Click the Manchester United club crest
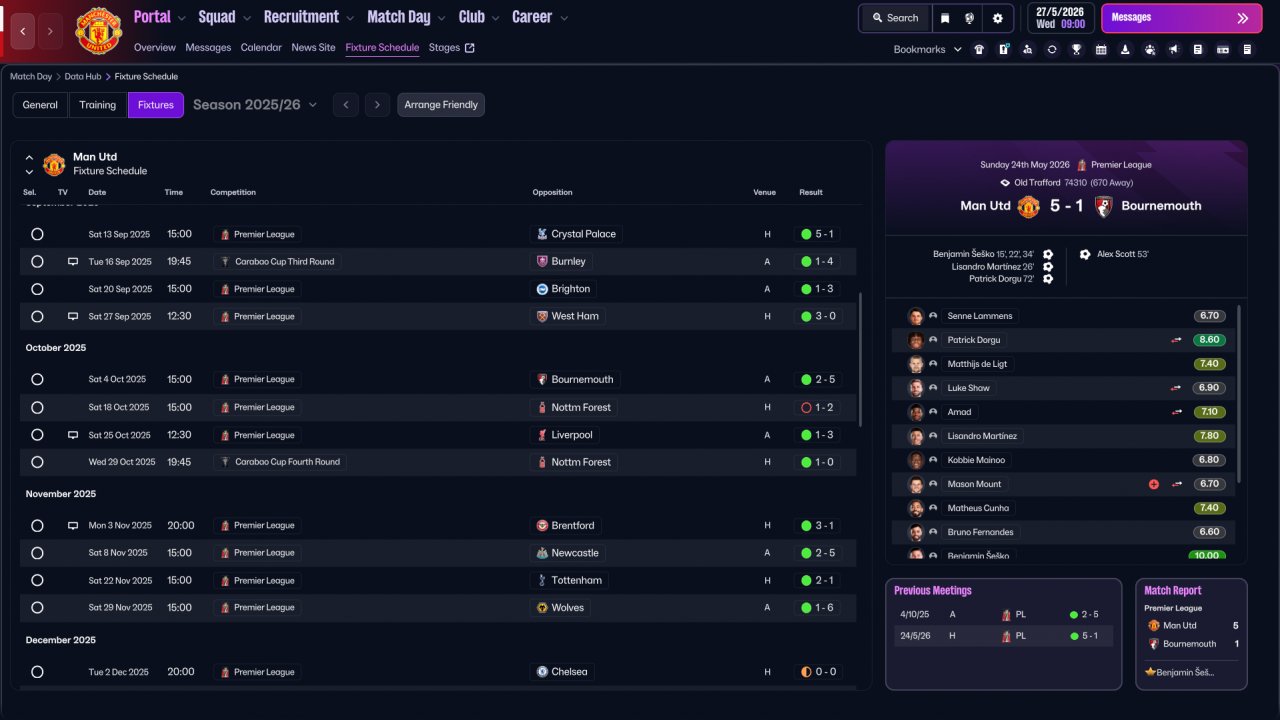This screenshot has height=720, width=1280. 98,31
